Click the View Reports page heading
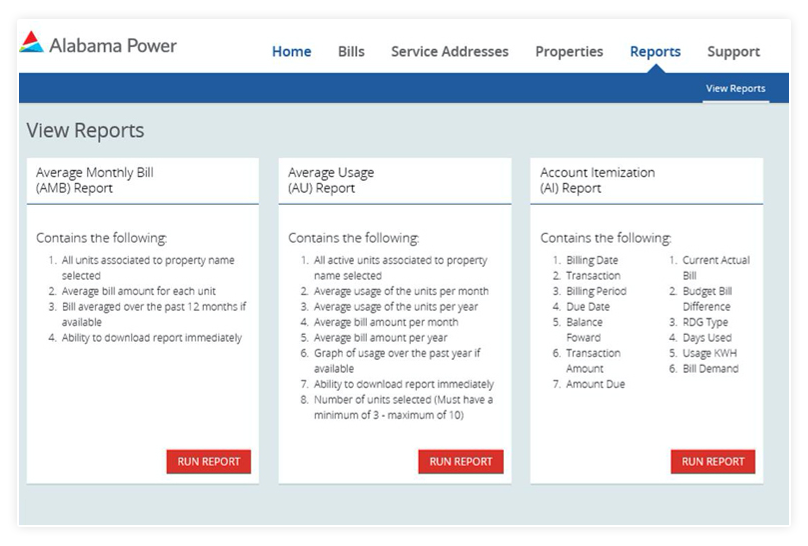This screenshot has height=546, width=808. 85,131
